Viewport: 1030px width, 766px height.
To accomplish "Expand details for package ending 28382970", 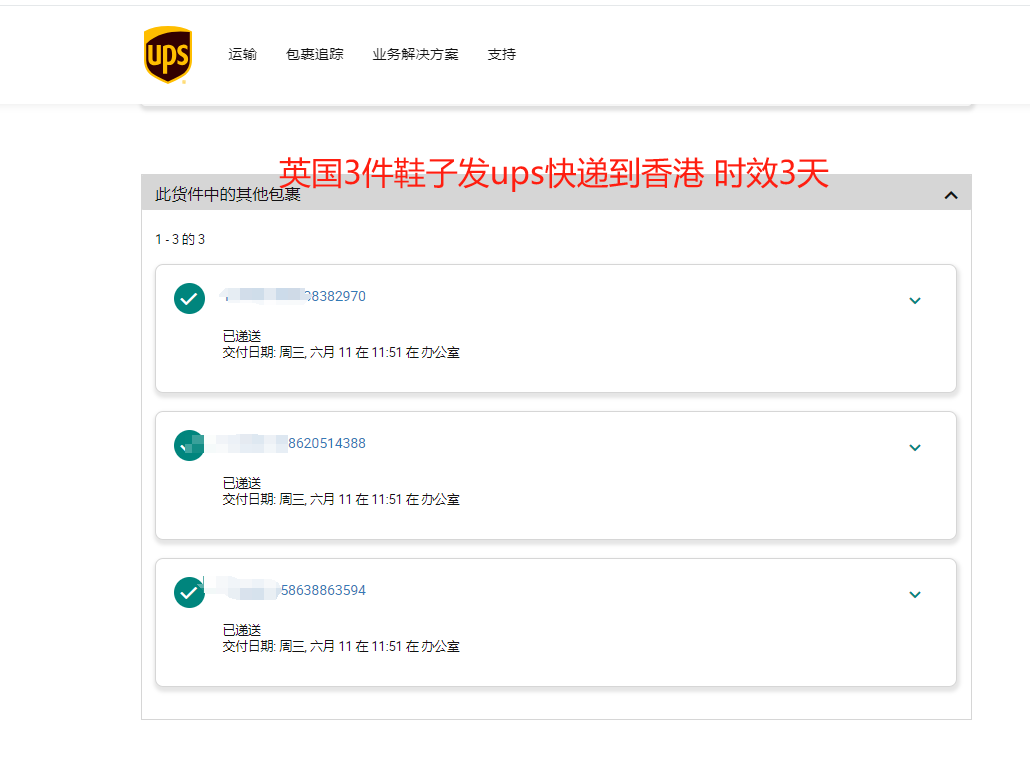I will point(914,300).
